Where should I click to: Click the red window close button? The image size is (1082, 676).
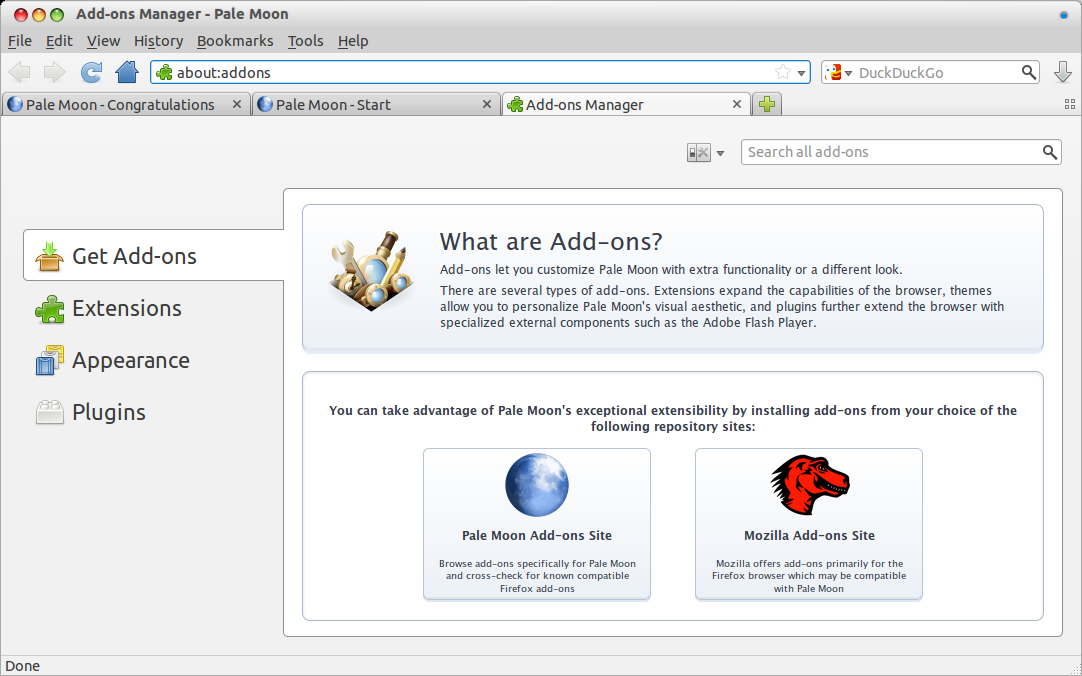tap(21, 14)
